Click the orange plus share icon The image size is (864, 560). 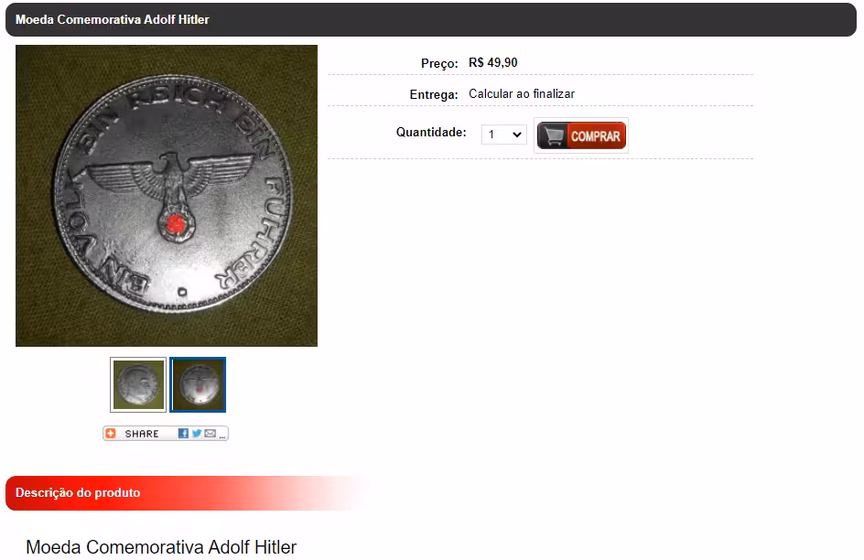click(111, 434)
